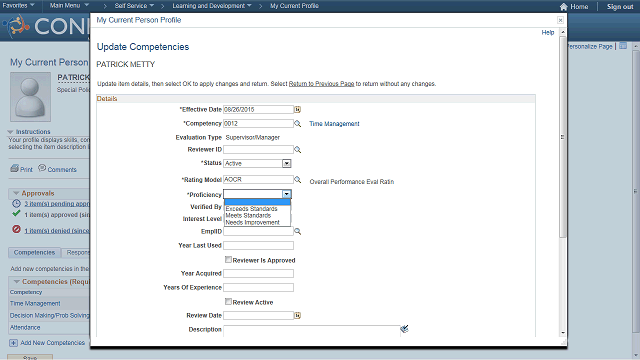
Task: Click the Return to Previous Page link
Action: 321,84
